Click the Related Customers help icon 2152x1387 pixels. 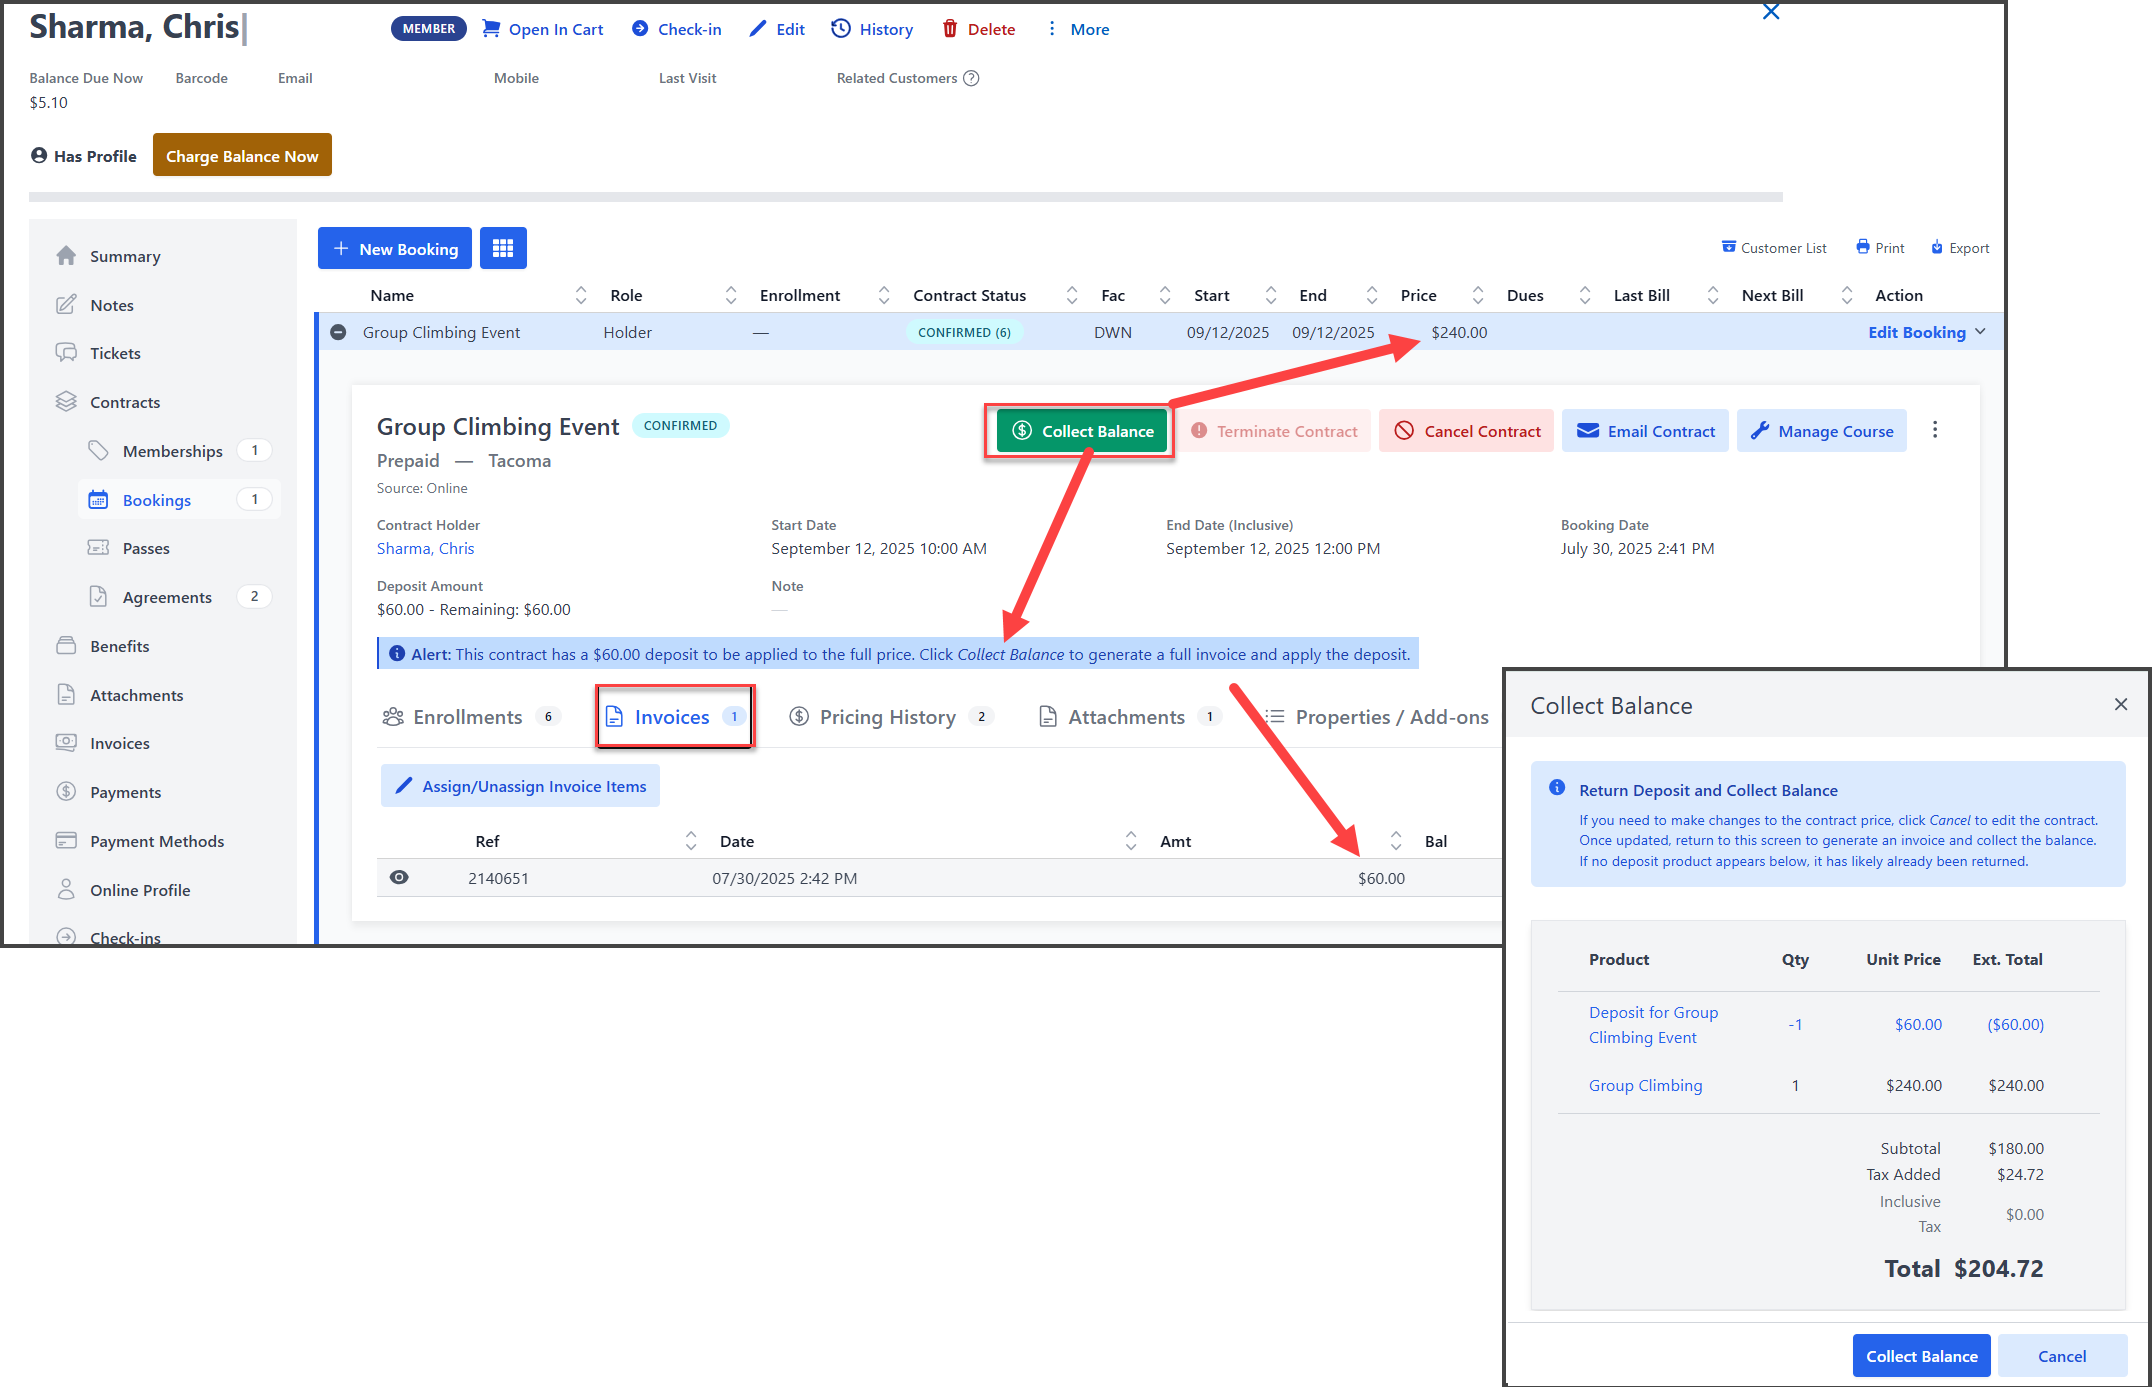tap(971, 78)
